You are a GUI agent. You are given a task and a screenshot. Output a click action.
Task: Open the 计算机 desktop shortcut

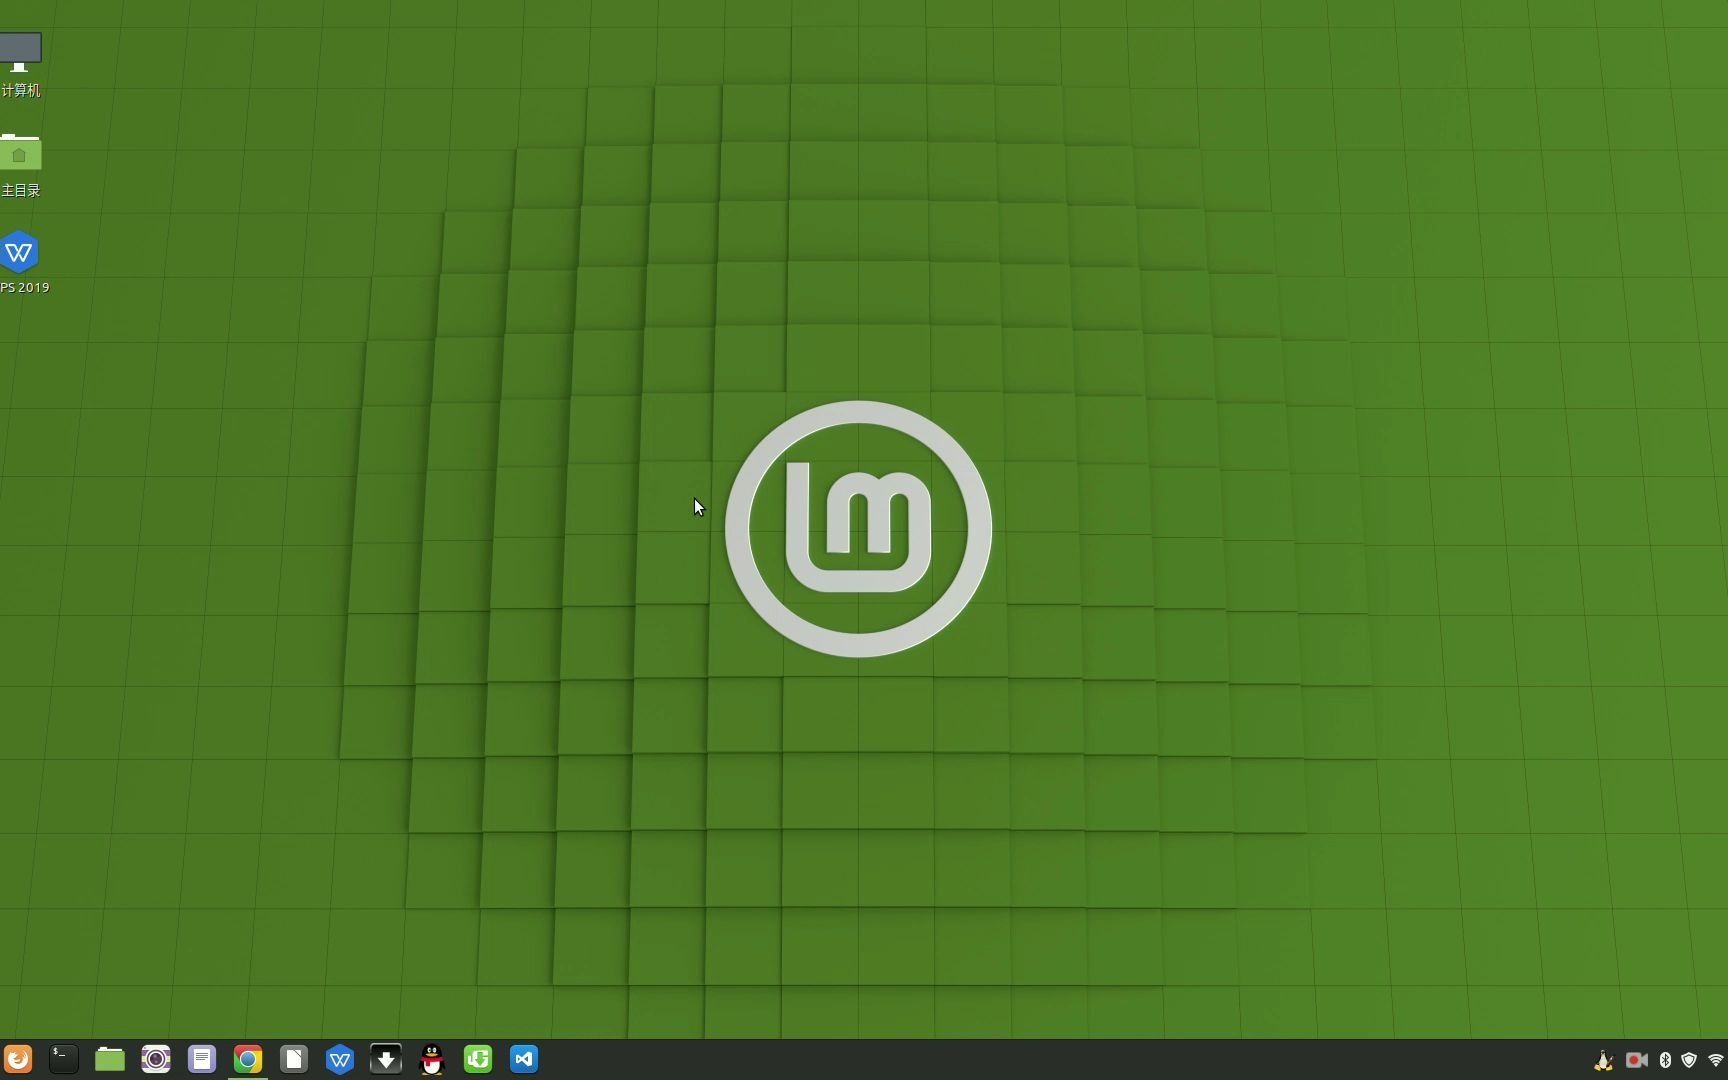pyautogui.click(x=20, y=60)
